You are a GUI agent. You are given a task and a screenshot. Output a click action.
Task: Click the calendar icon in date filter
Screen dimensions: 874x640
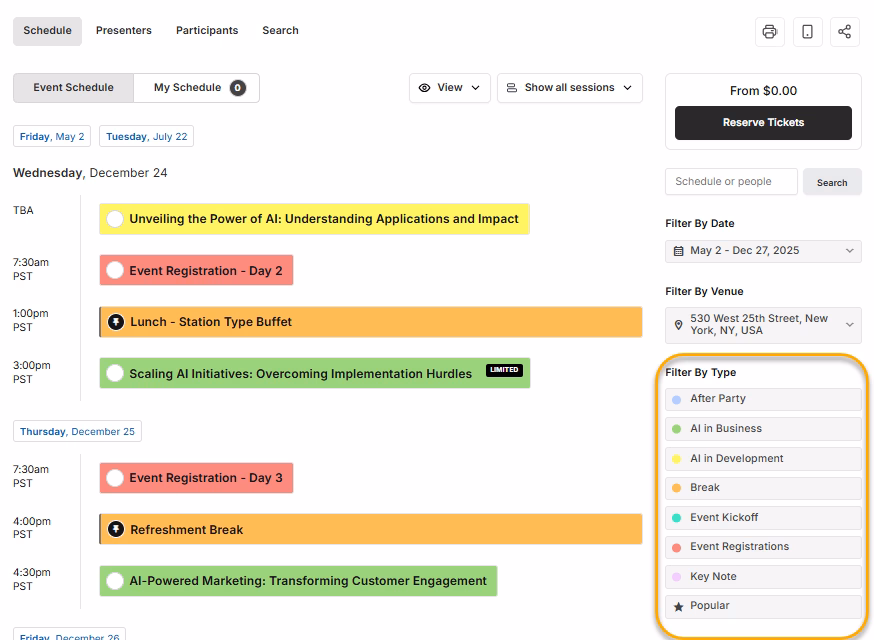click(678, 251)
